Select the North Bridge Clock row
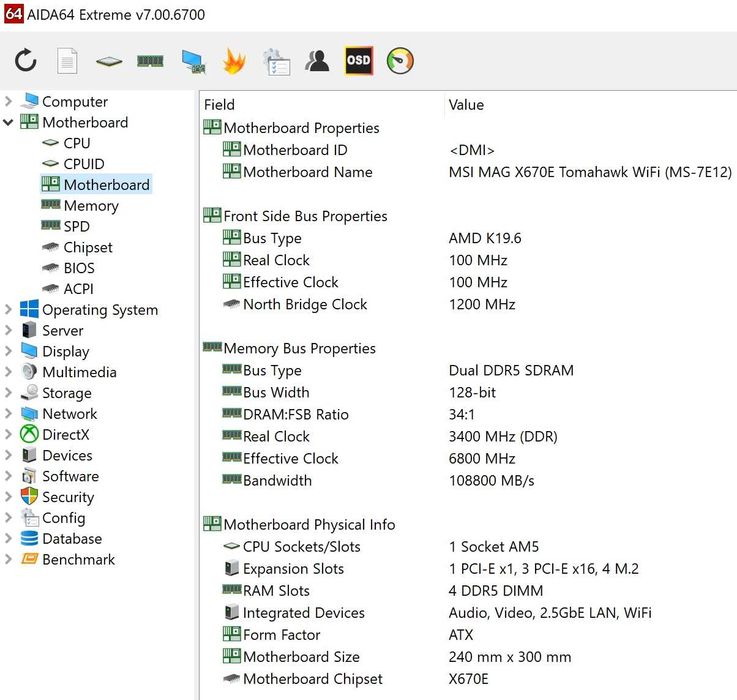737x700 pixels. click(x=369, y=304)
